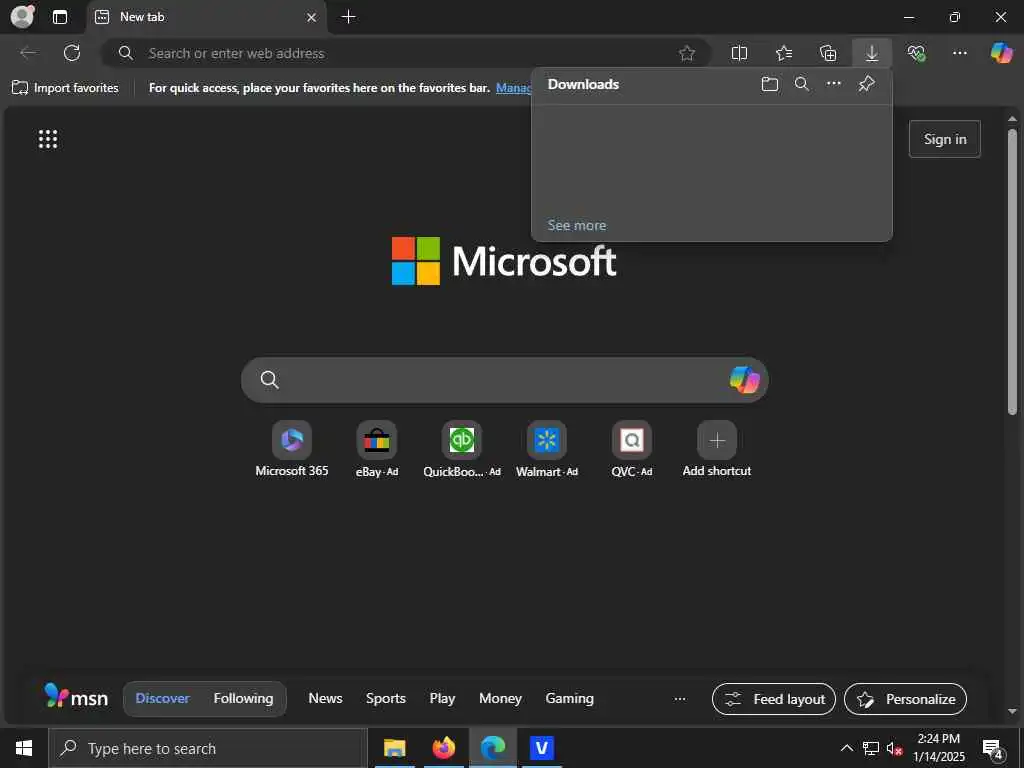Open Microsoft 365 shortcut
This screenshot has height=768, width=1024.
pos(292,450)
